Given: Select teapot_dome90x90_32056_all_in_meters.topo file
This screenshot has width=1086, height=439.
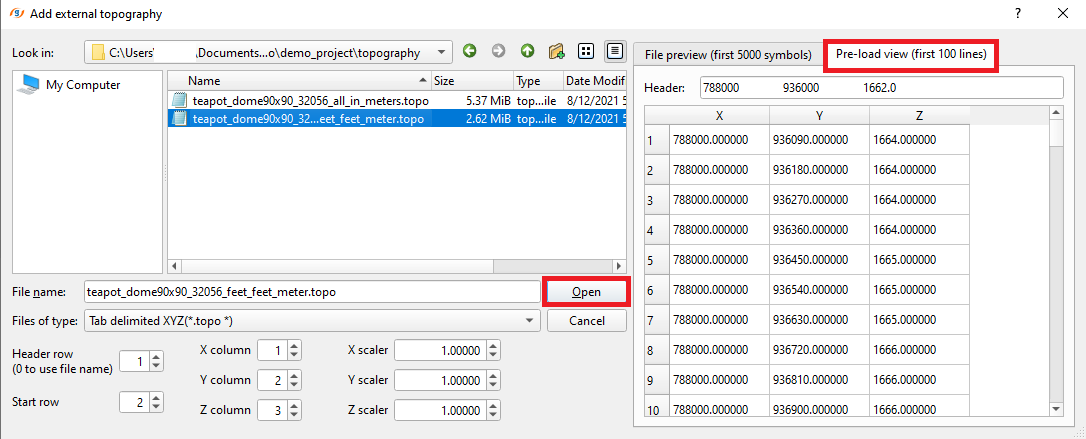Looking at the screenshot, I should pyautogui.click(x=397, y=100).
